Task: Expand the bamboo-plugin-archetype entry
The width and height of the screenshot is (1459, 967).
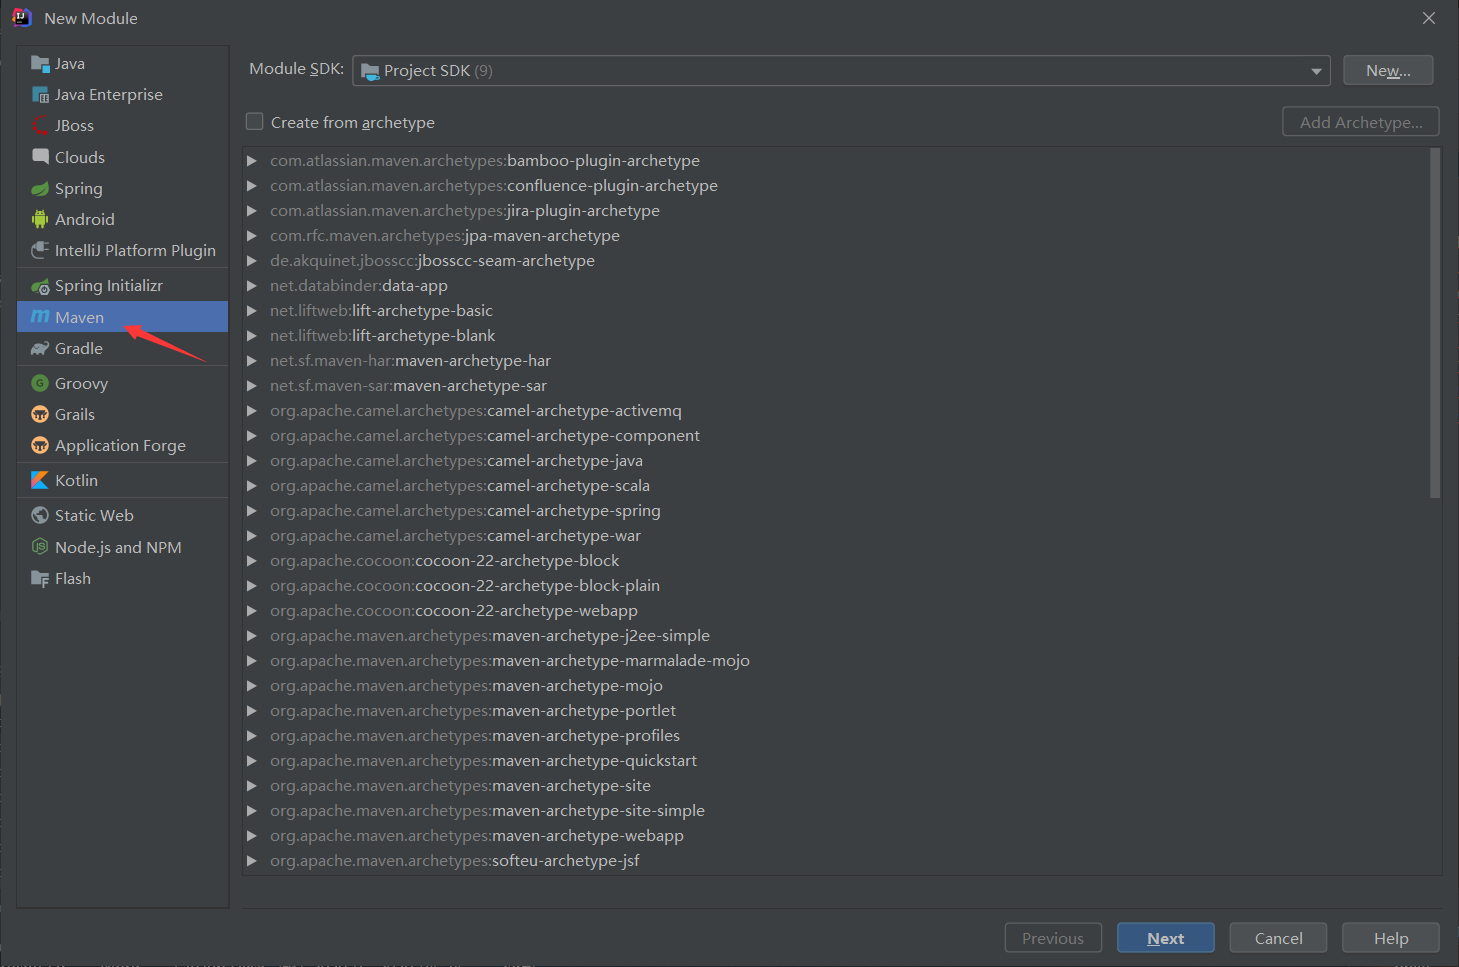Action: [252, 161]
